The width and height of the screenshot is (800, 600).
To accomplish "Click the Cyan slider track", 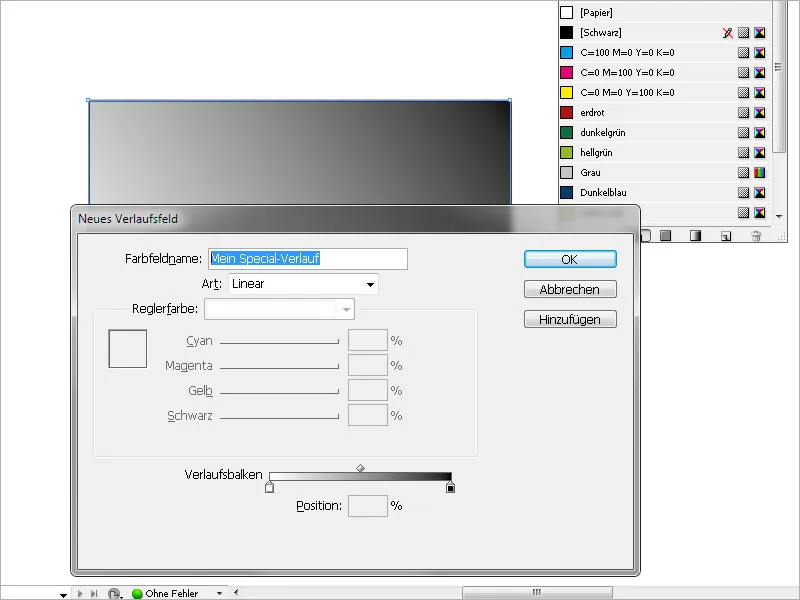I will click(279, 342).
